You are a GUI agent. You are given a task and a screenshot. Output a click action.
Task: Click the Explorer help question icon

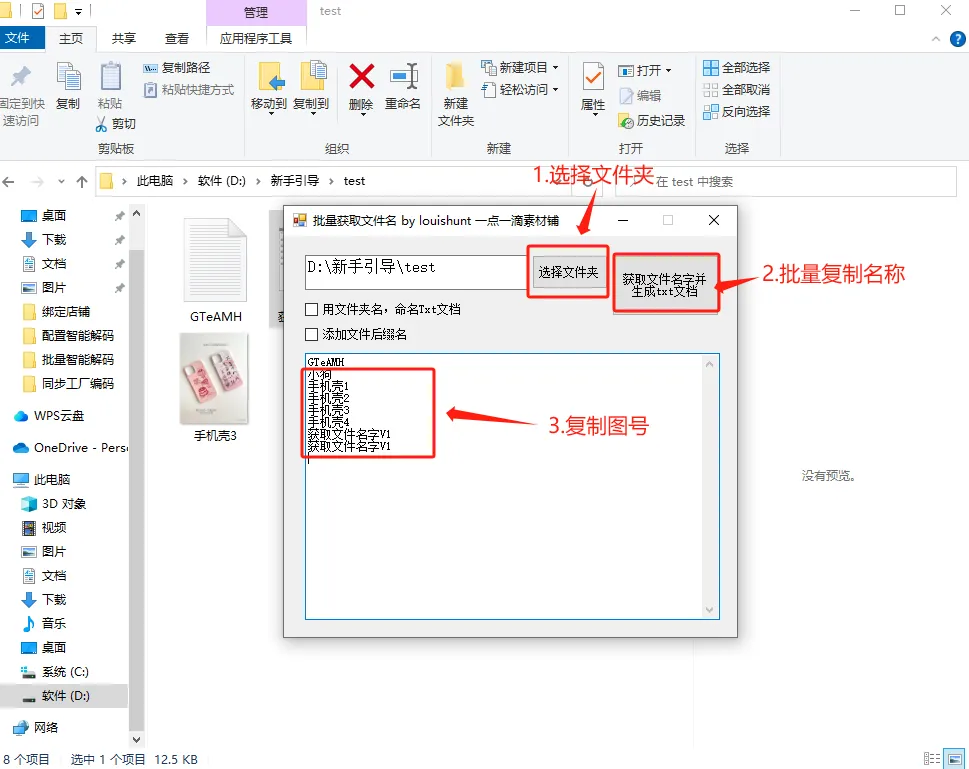tap(958, 39)
